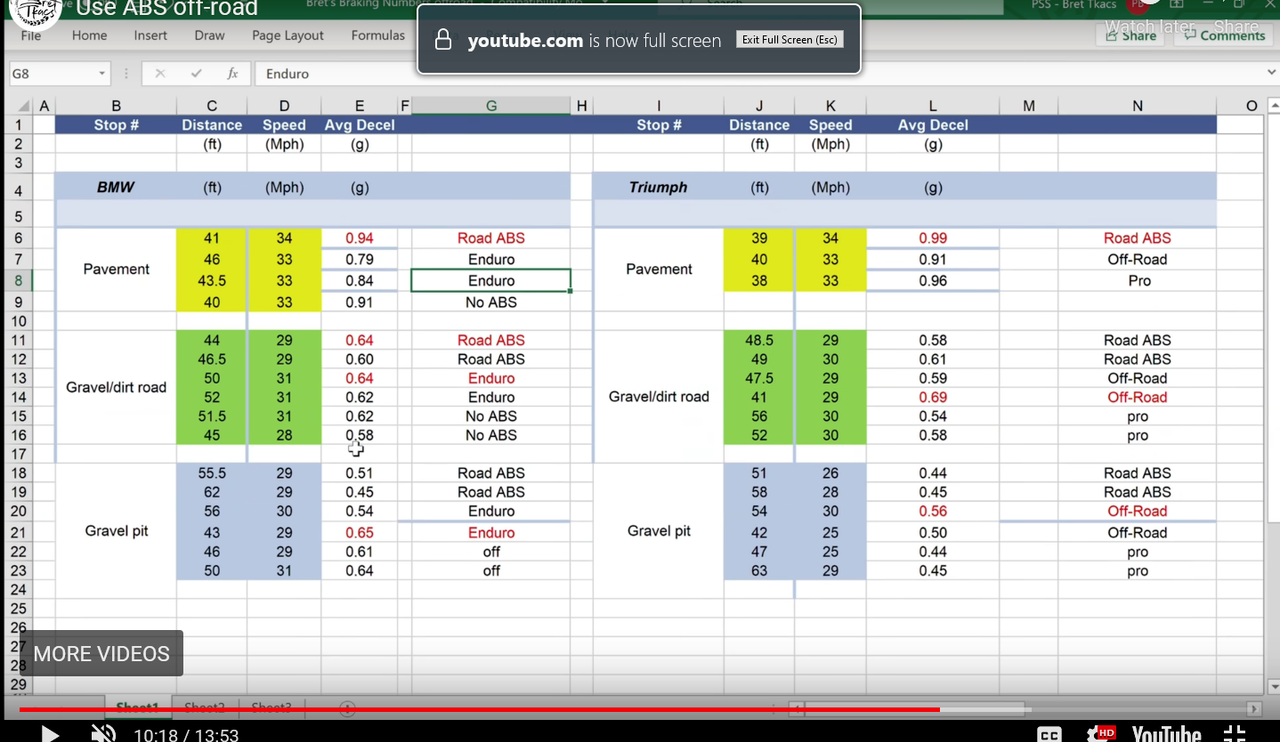Click 'No ABS' in row 9
Screen dimensions: 1280x742
(491, 302)
